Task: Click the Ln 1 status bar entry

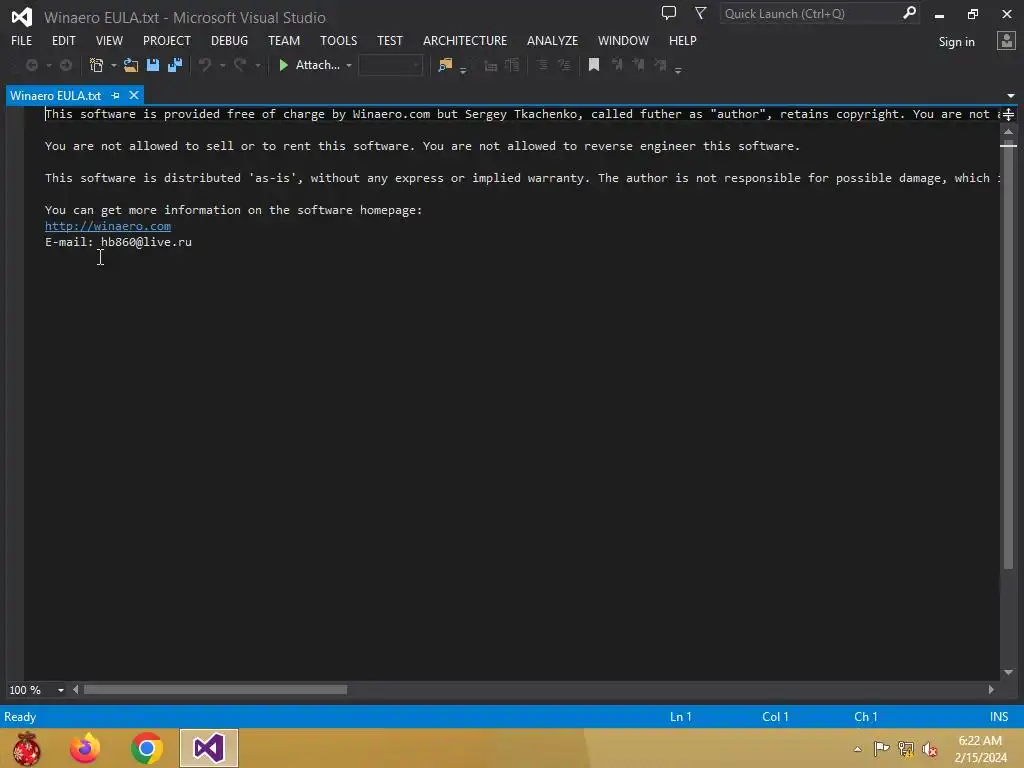Action: pos(680,716)
